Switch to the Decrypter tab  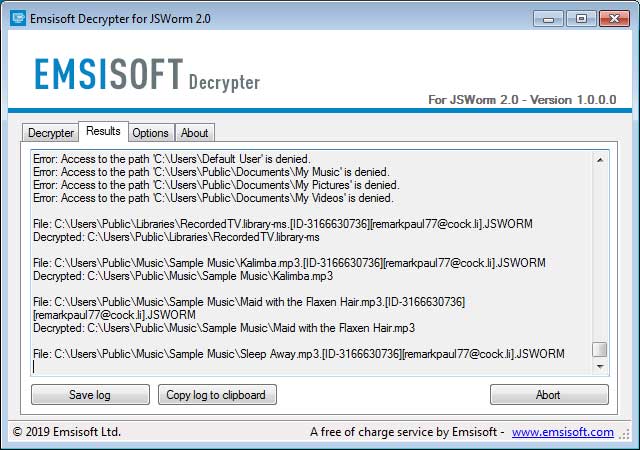(x=50, y=133)
